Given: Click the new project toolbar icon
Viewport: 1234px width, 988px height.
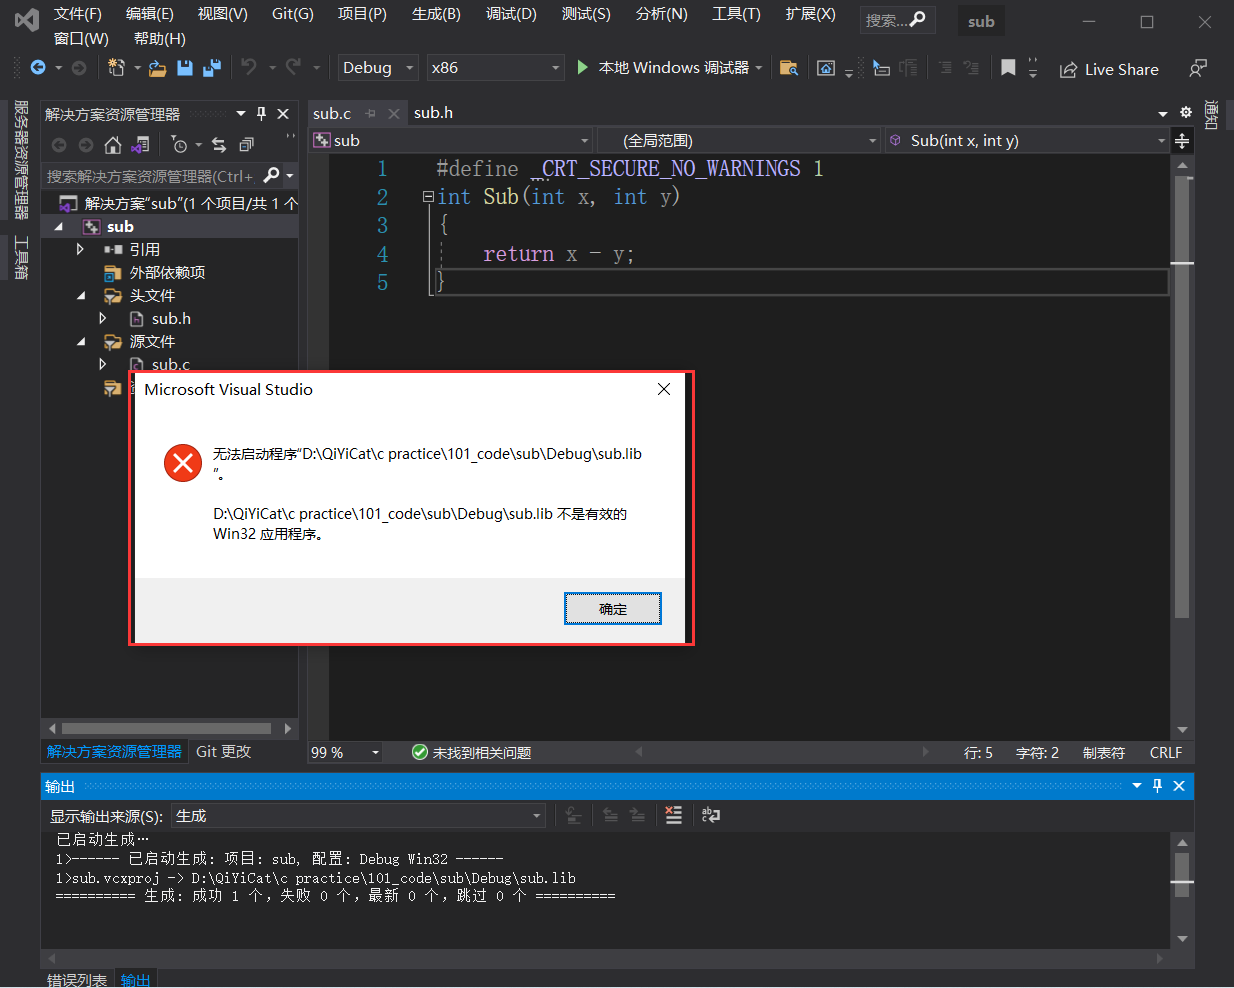Looking at the screenshot, I should point(117,68).
